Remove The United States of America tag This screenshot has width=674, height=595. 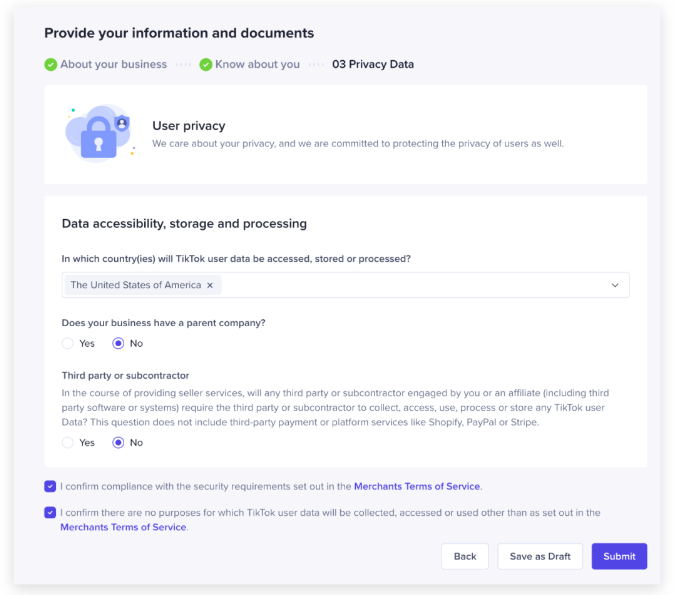pyautogui.click(x=210, y=285)
